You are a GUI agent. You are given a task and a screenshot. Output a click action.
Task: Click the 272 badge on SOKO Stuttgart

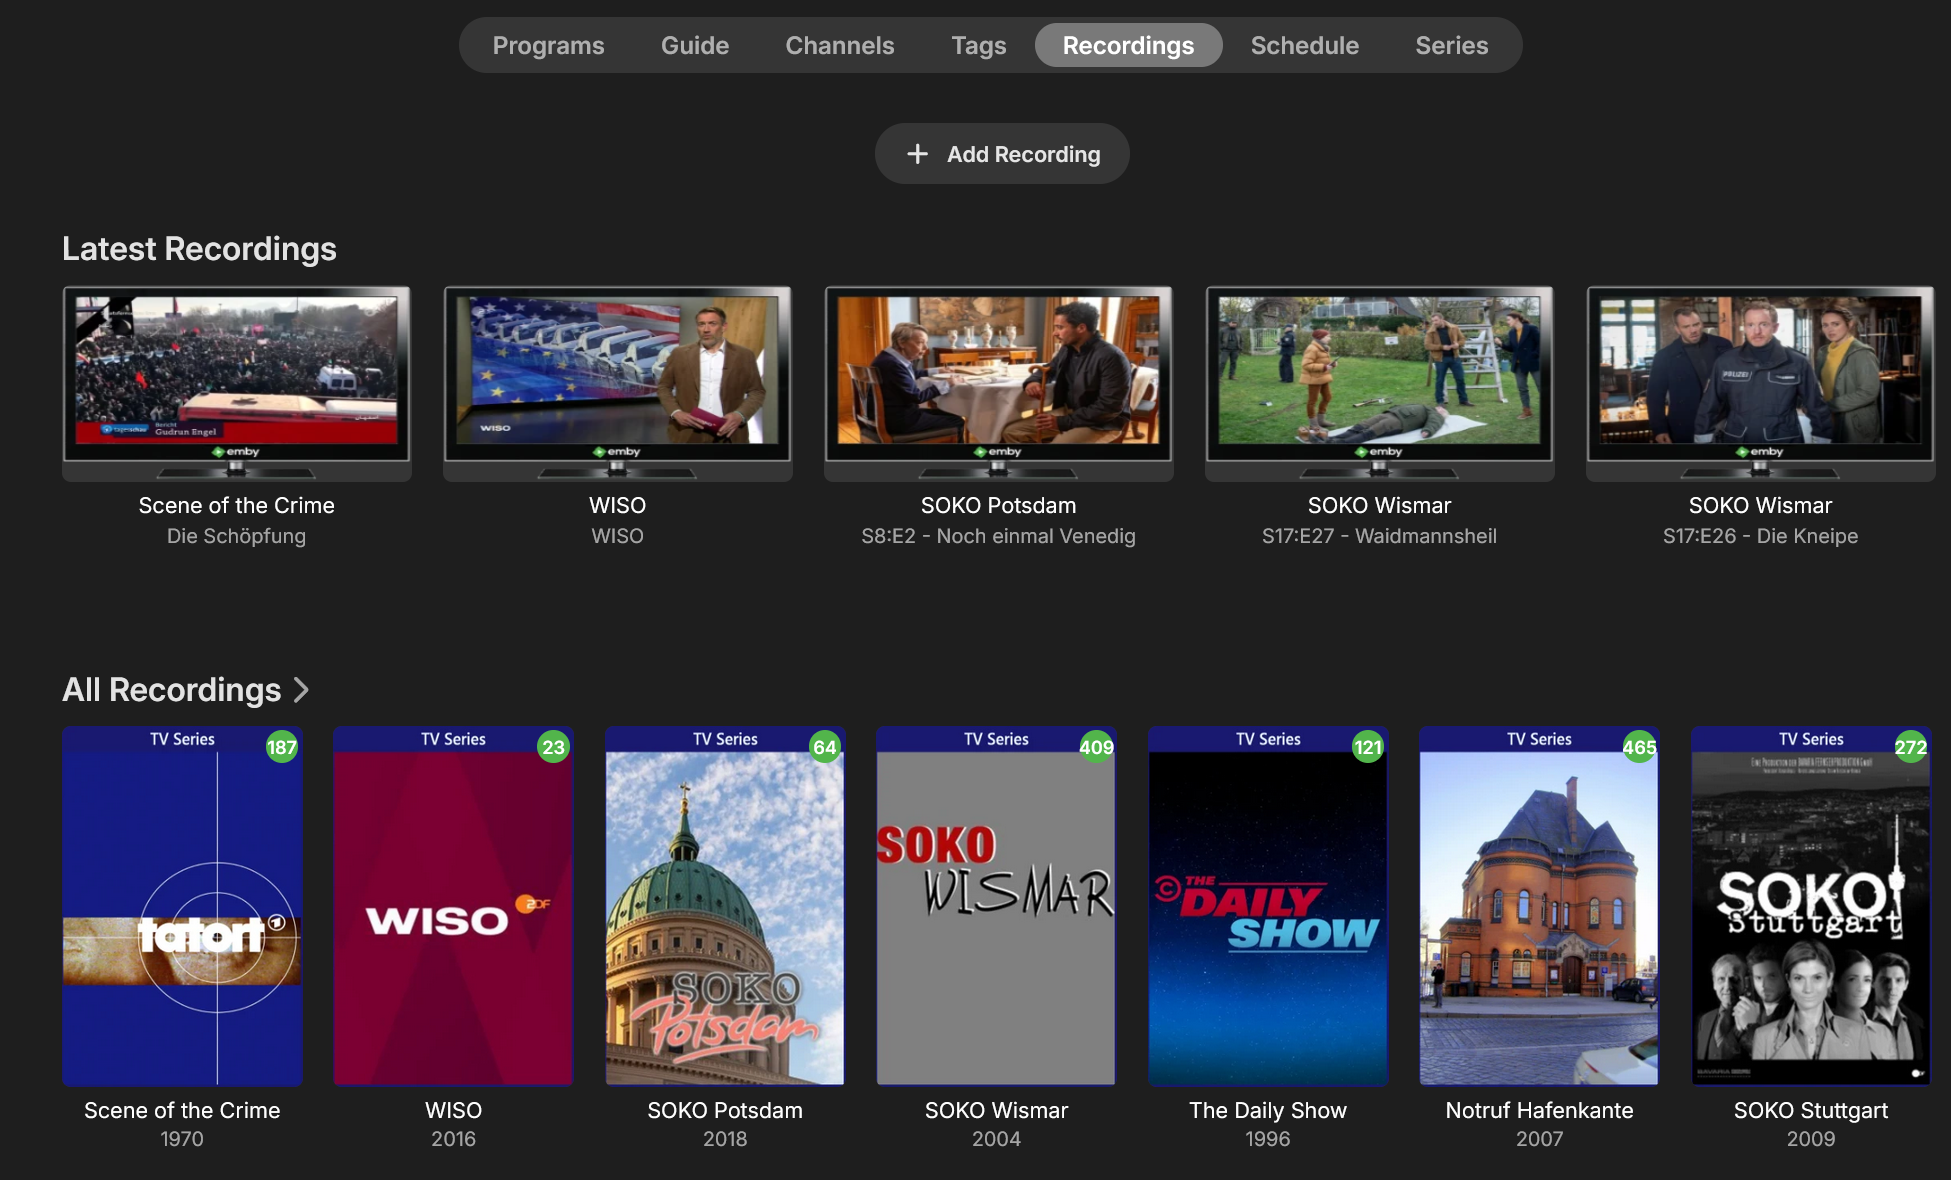[x=1910, y=747]
